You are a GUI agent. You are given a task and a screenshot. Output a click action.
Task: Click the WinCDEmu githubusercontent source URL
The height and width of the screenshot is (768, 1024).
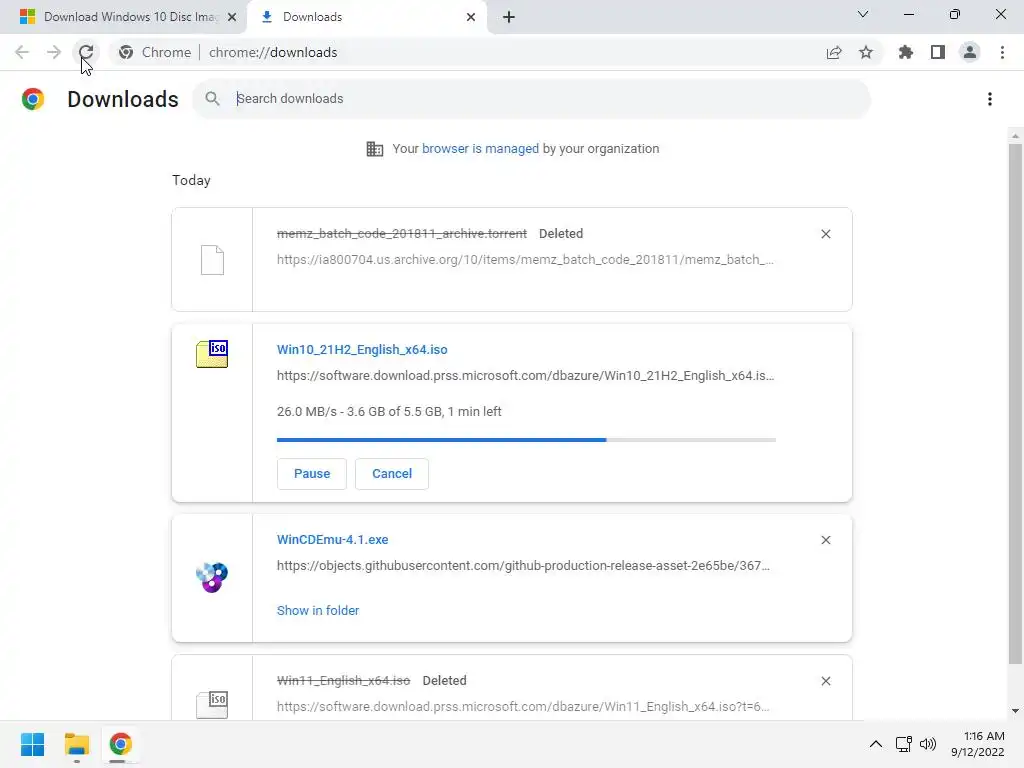click(523, 566)
